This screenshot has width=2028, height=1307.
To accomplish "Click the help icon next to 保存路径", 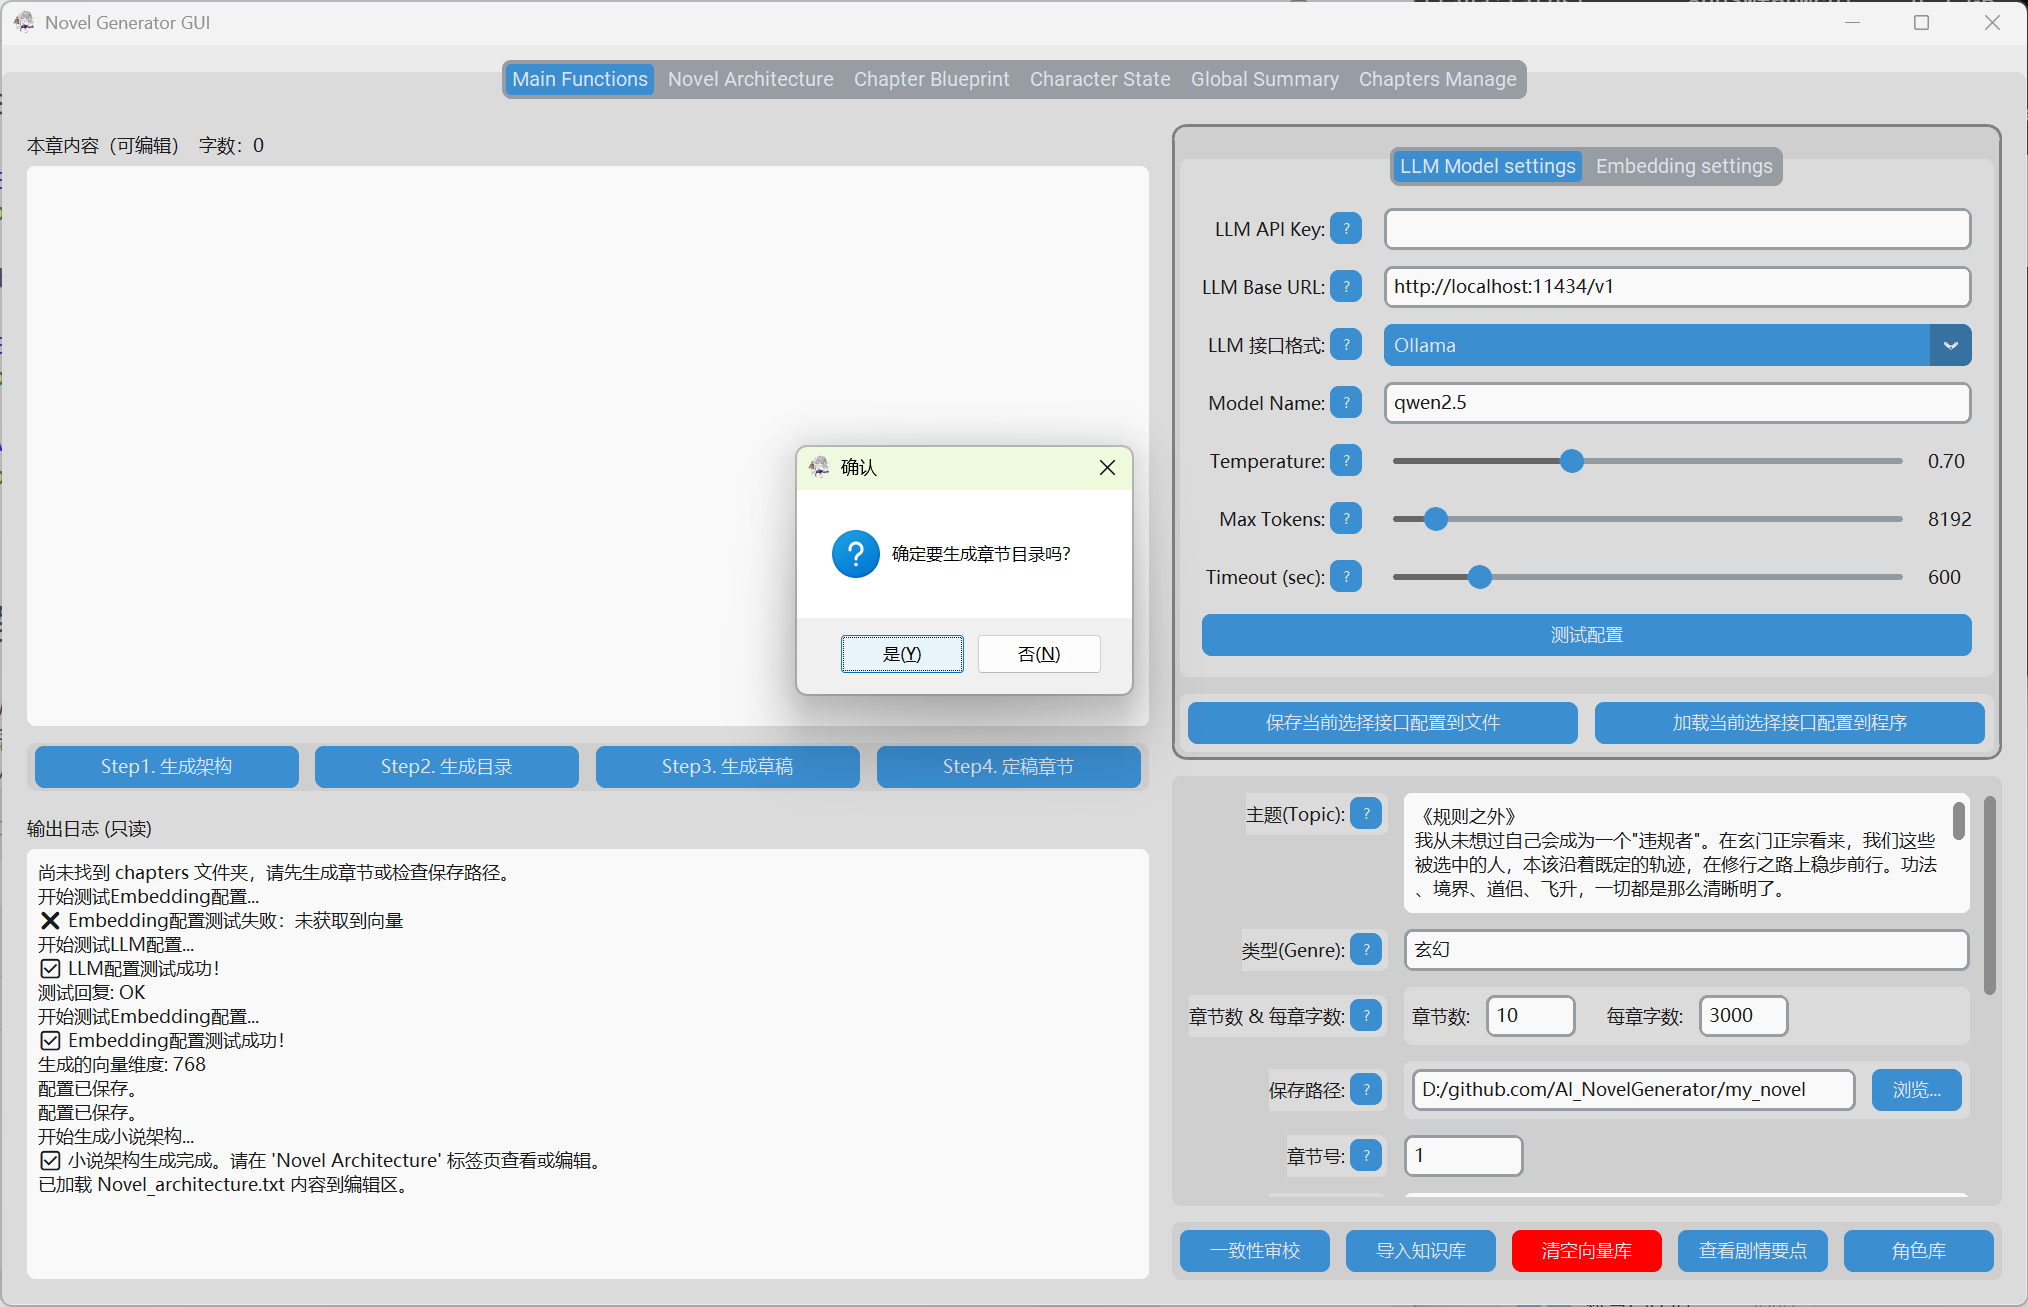I will [x=1366, y=1089].
